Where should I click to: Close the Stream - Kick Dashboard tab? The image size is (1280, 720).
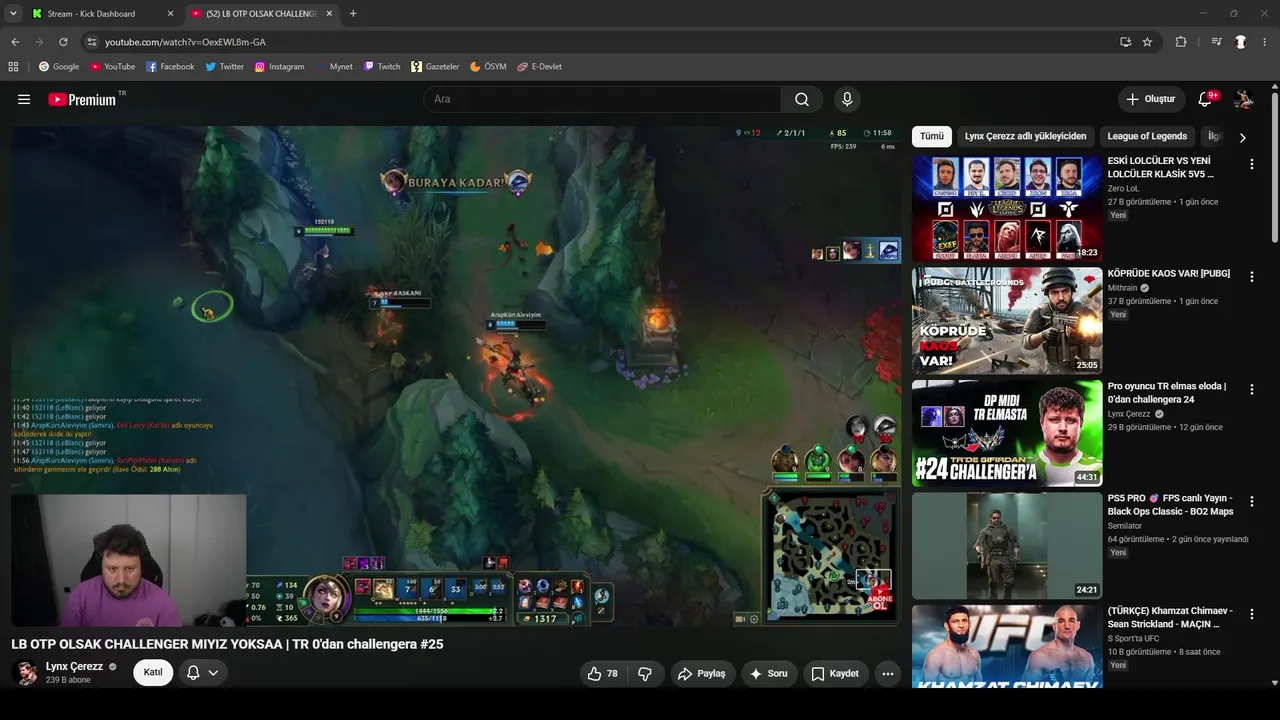[x=170, y=14]
